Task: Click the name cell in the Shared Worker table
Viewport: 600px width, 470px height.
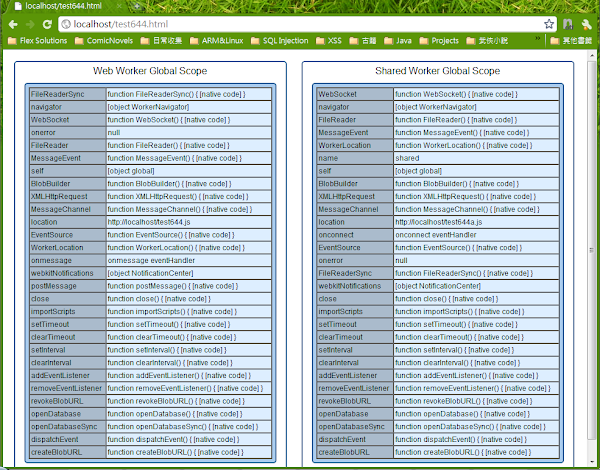Action: (355, 158)
